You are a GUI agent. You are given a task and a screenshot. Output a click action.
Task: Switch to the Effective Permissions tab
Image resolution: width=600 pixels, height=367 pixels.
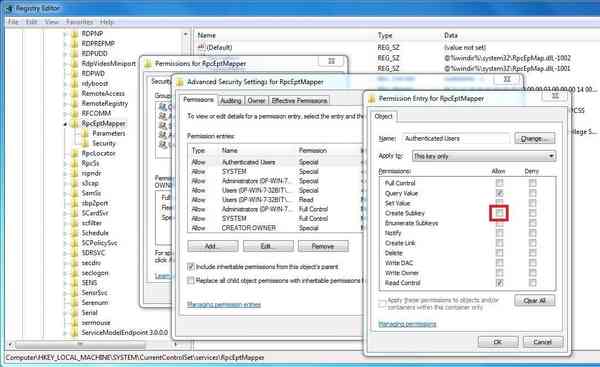click(299, 101)
